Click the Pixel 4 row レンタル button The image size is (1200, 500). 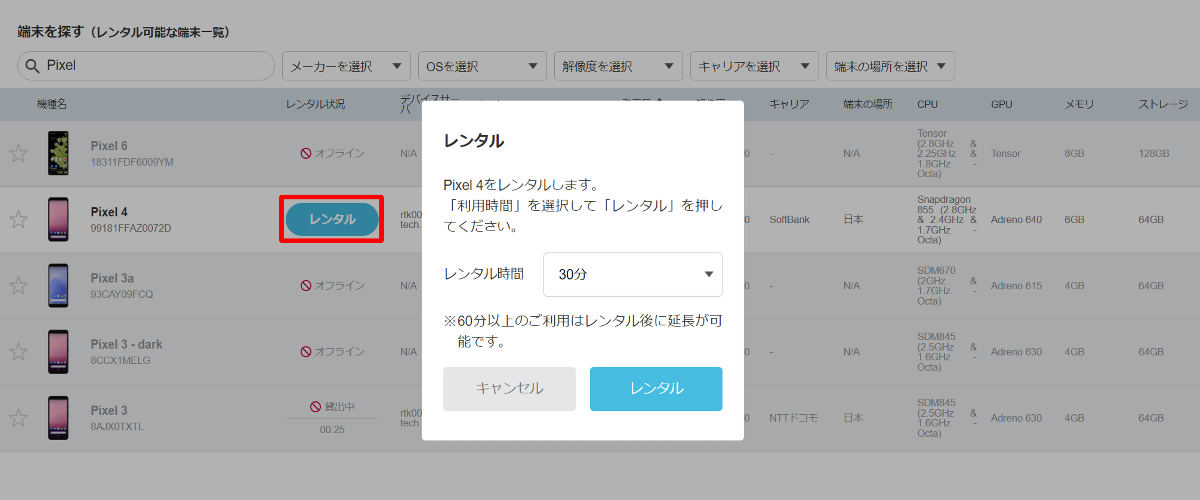coord(332,220)
